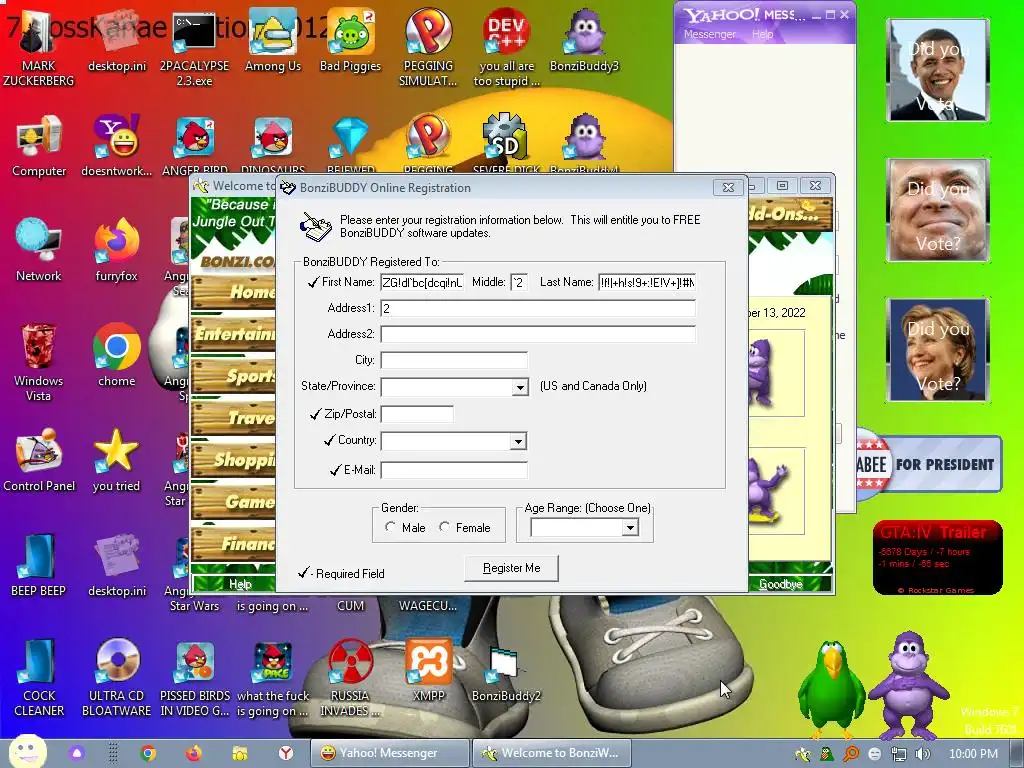Click the purple BonziBuddy gorilla character
1024x768 pixels.
pos(908,684)
